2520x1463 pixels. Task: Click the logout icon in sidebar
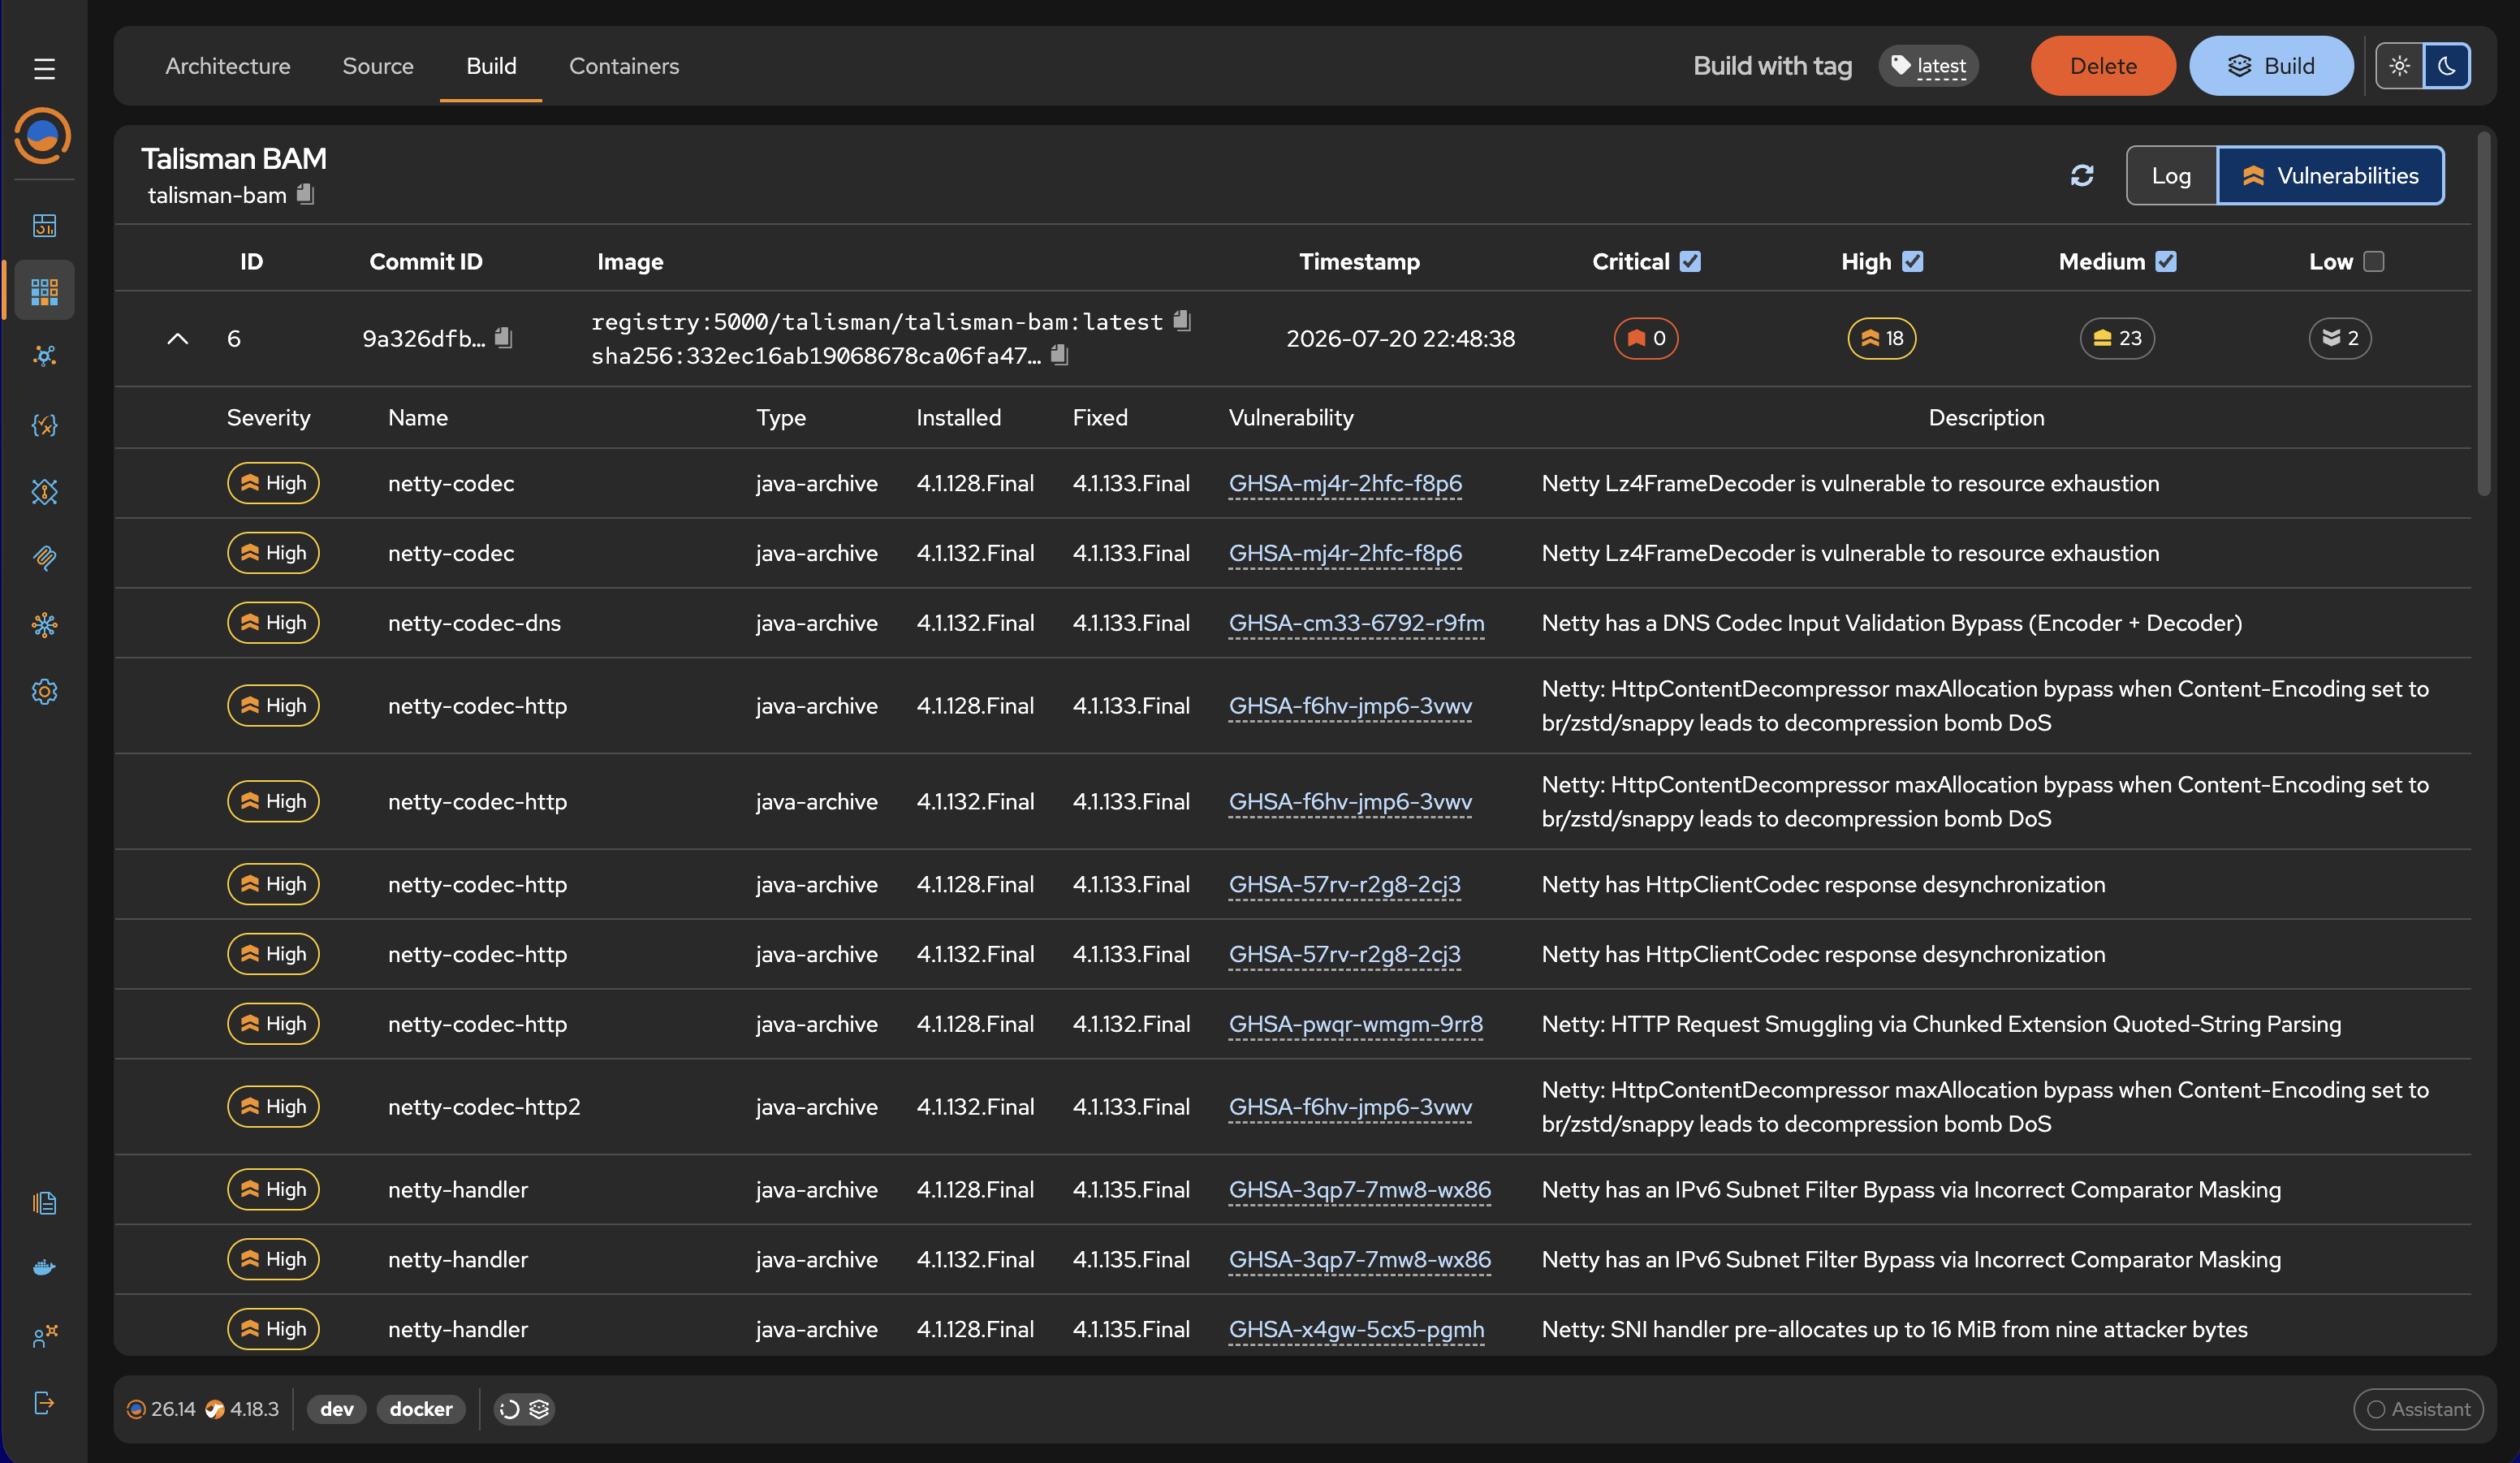point(44,1403)
